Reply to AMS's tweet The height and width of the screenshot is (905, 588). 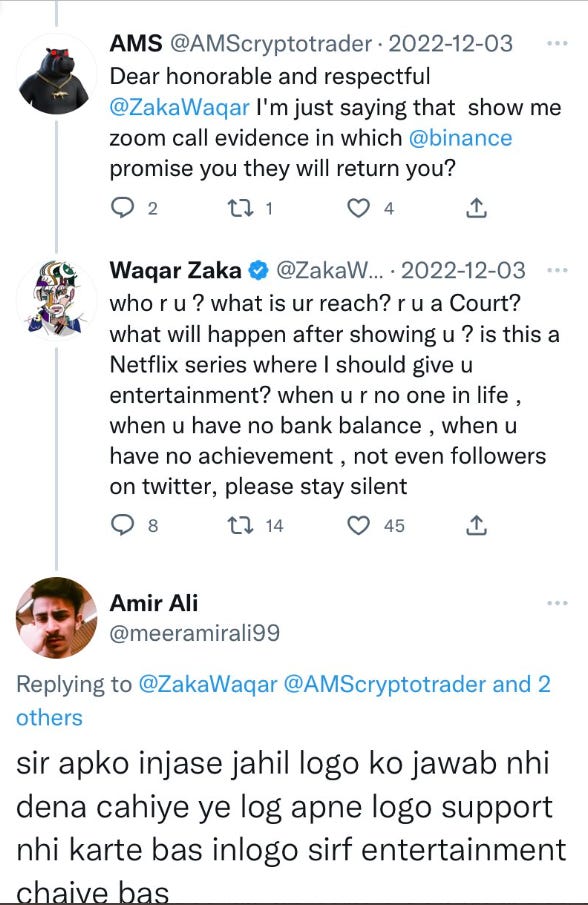121,205
